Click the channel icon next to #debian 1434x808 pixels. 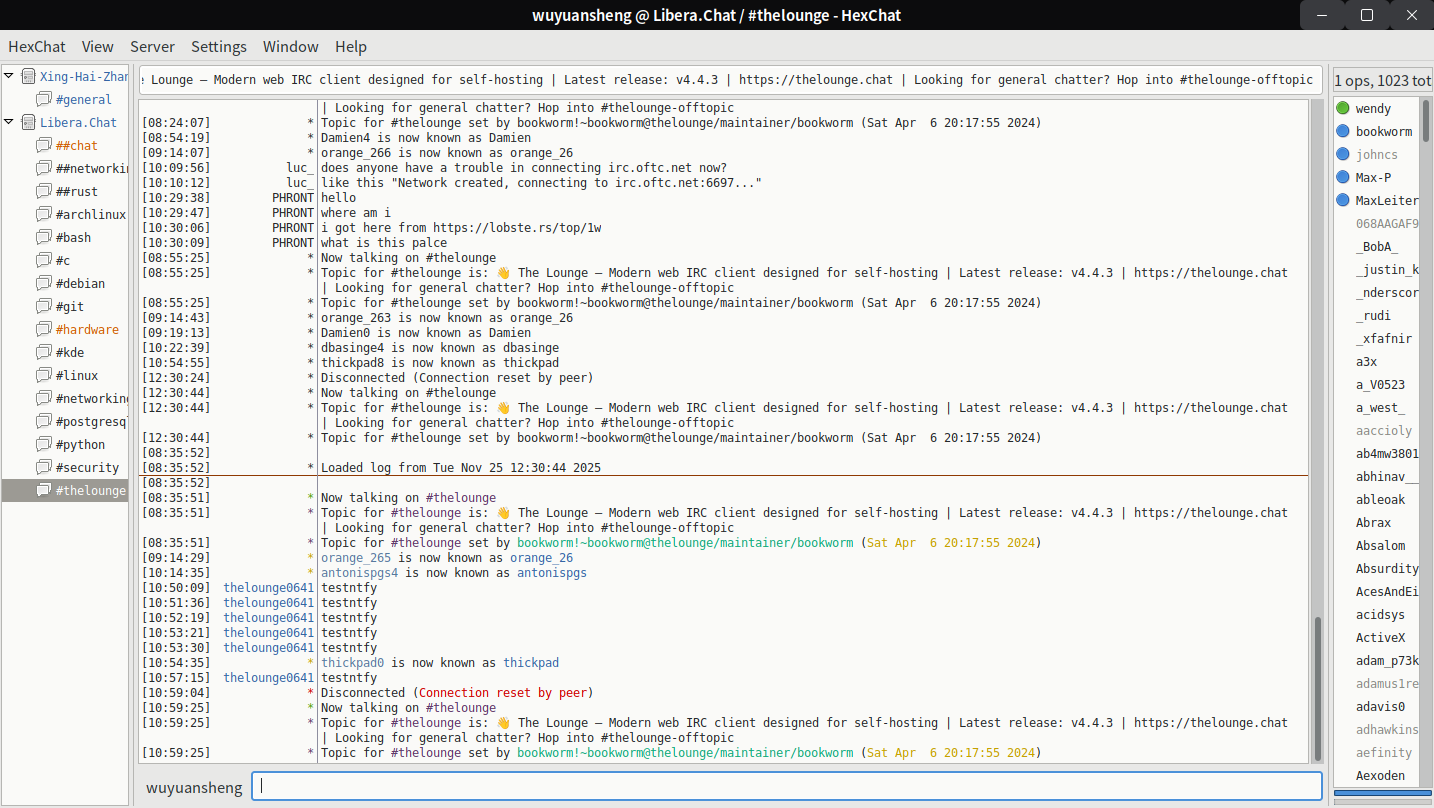44,283
